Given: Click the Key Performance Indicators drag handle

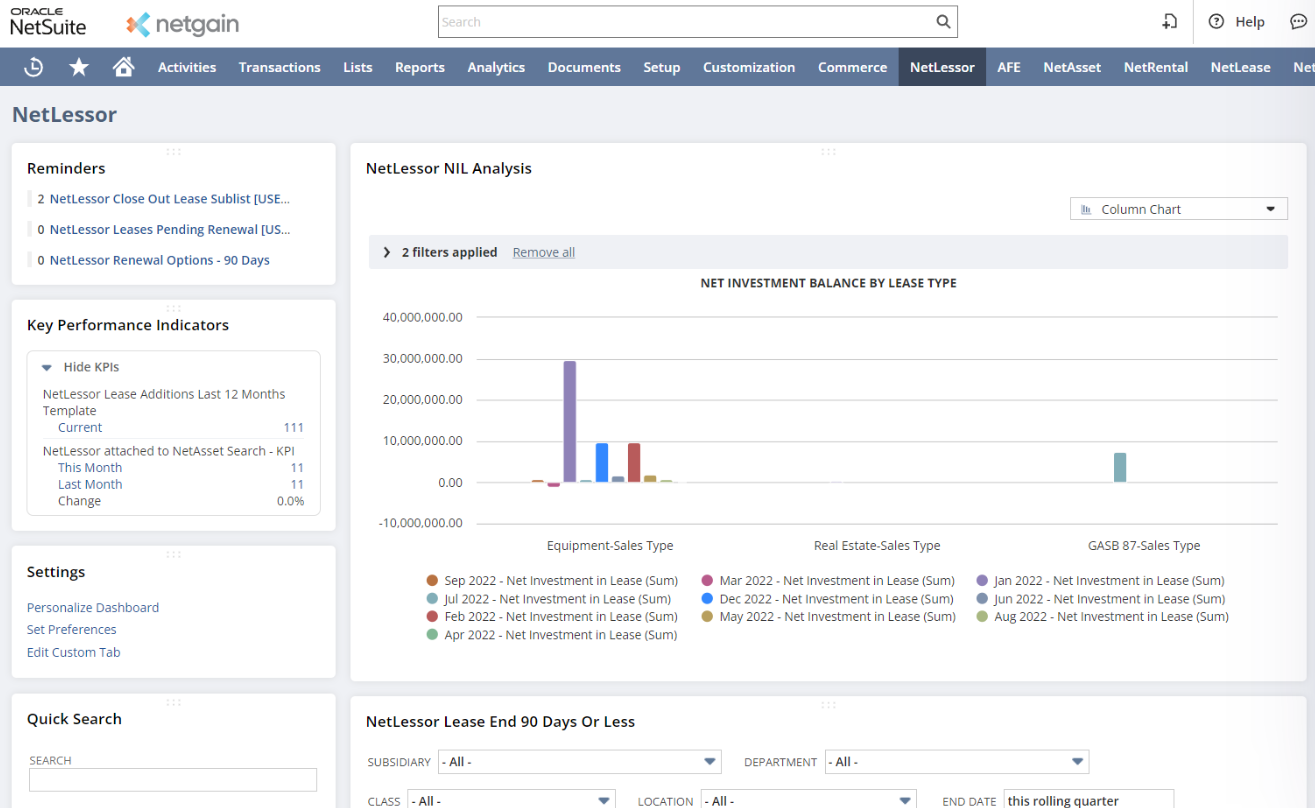Looking at the screenshot, I should (x=174, y=308).
